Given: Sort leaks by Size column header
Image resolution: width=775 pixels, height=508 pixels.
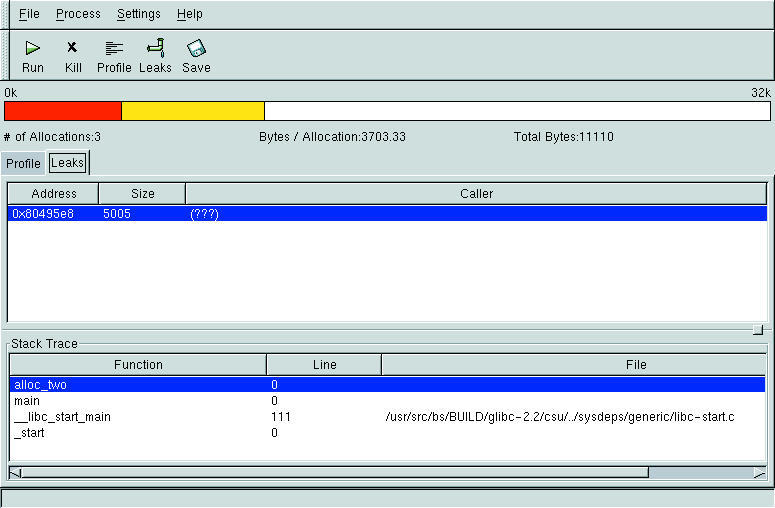Looking at the screenshot, I should click(x=142, y=194).
